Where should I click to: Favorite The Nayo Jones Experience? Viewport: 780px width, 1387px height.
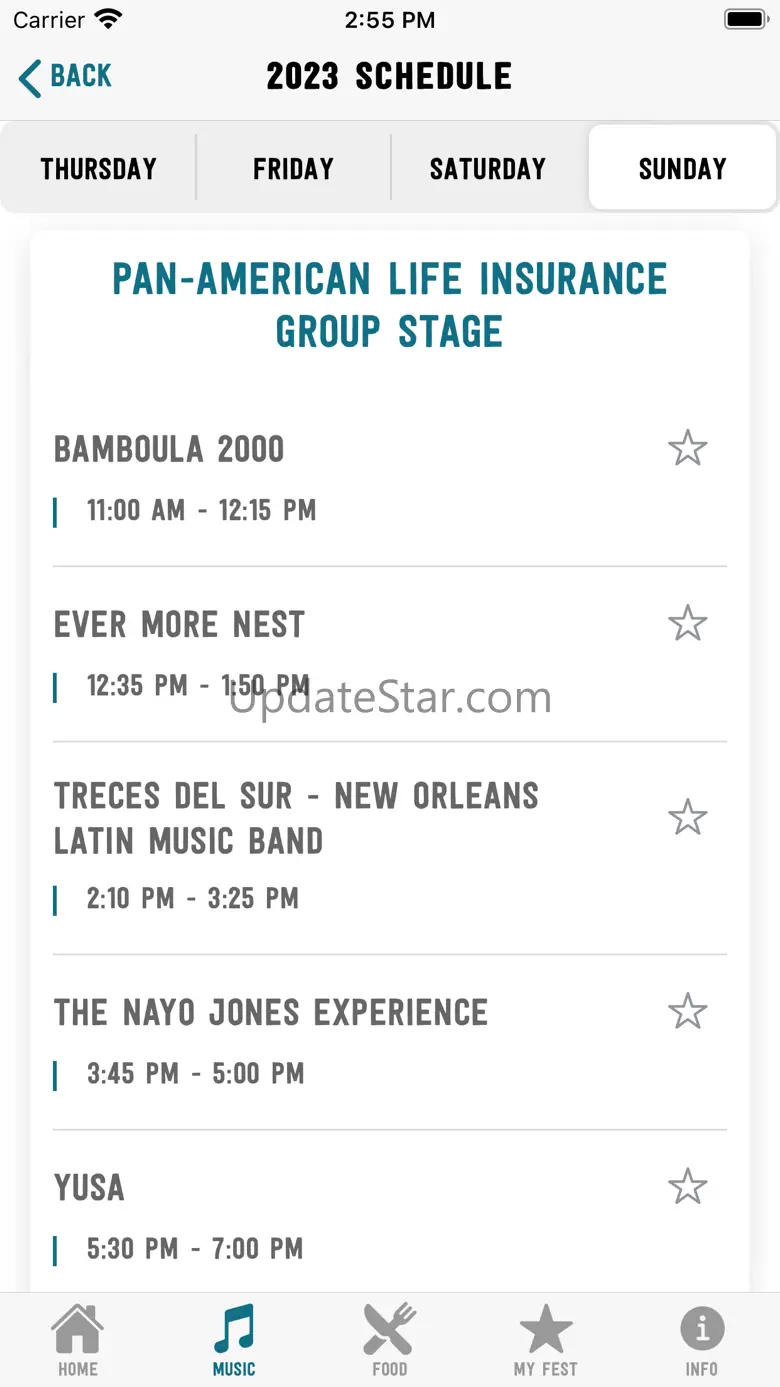coord(688,1011)
